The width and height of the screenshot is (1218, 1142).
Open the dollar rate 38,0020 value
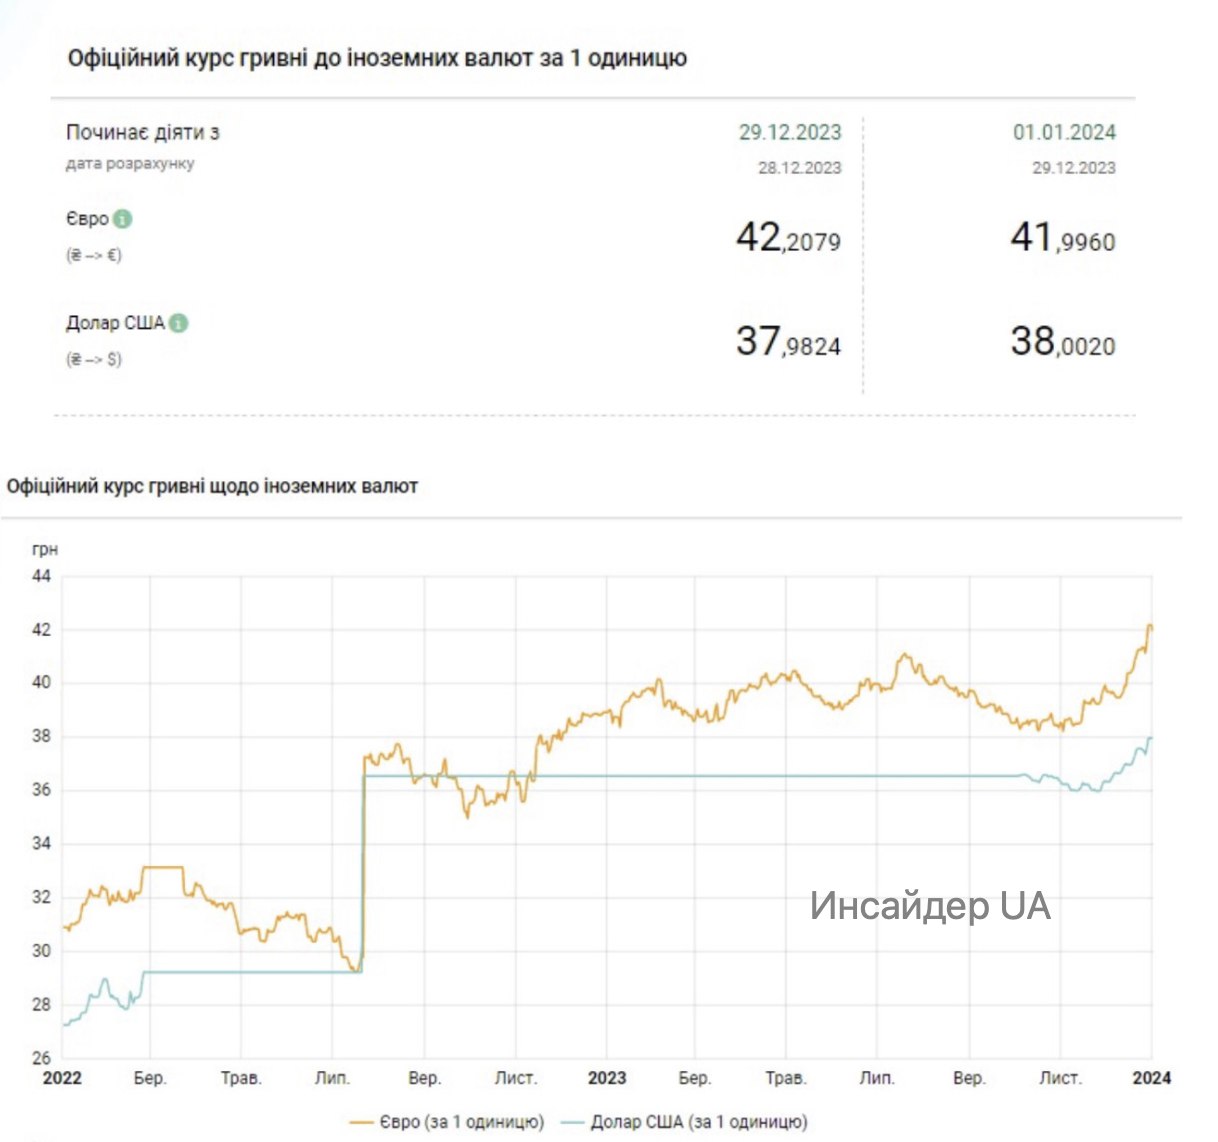pos(1062,342)
